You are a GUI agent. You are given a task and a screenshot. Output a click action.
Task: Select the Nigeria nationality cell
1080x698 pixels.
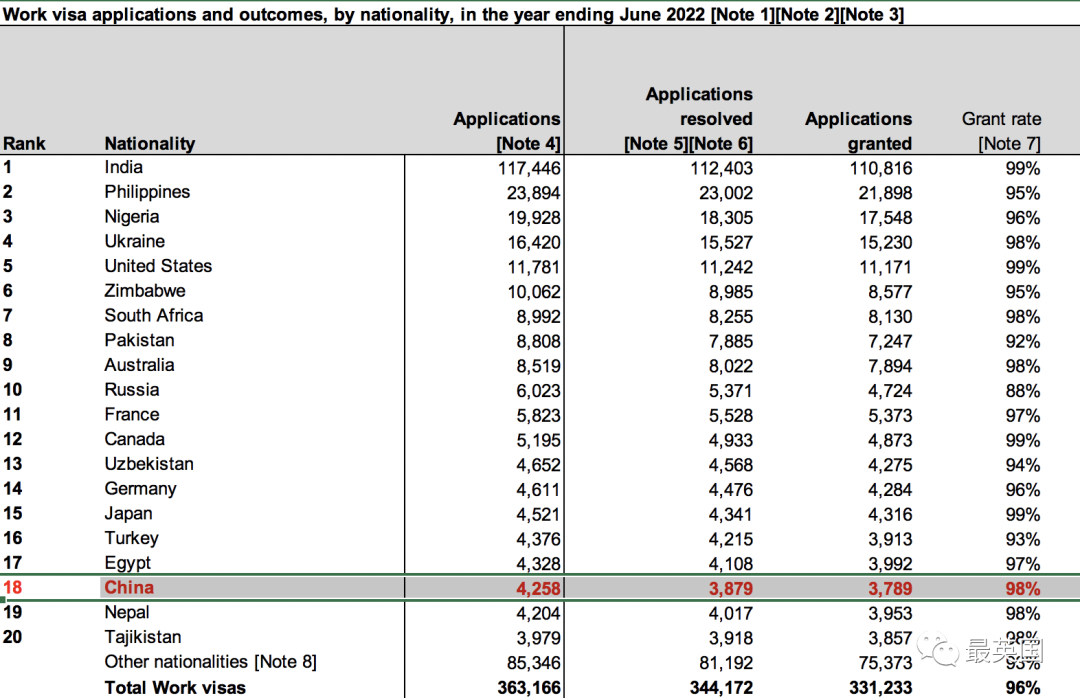(132, 217)
